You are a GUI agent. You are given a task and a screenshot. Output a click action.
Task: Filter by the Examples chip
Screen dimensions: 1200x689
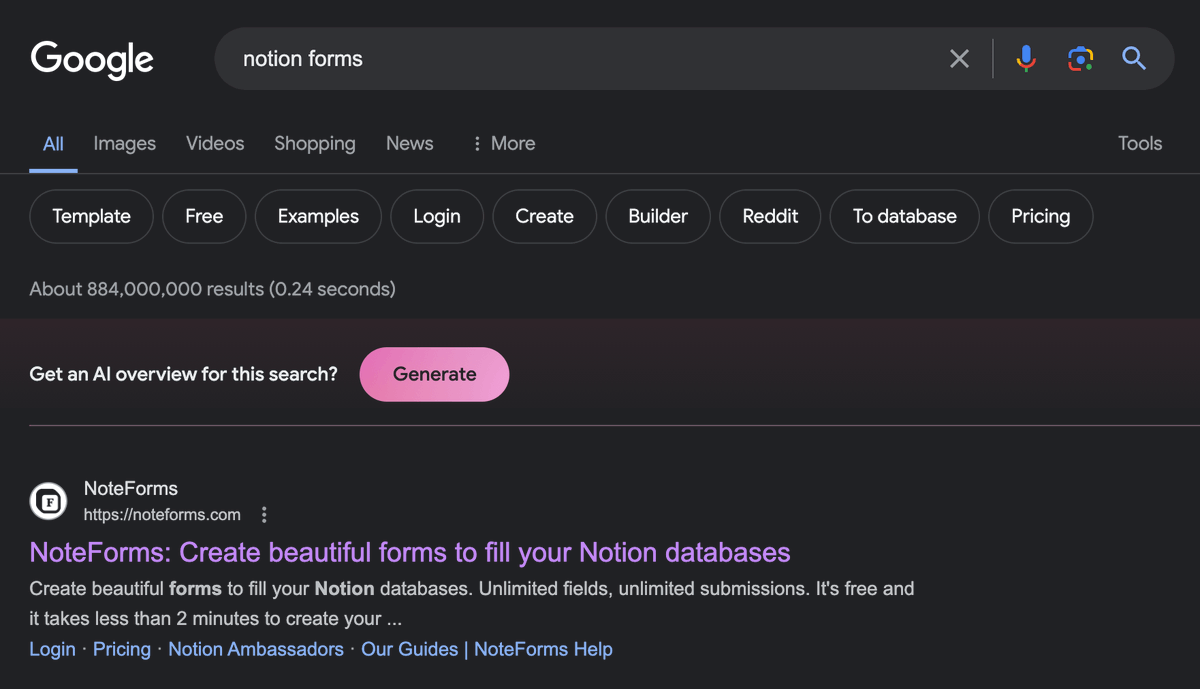[x=318, y=216]
